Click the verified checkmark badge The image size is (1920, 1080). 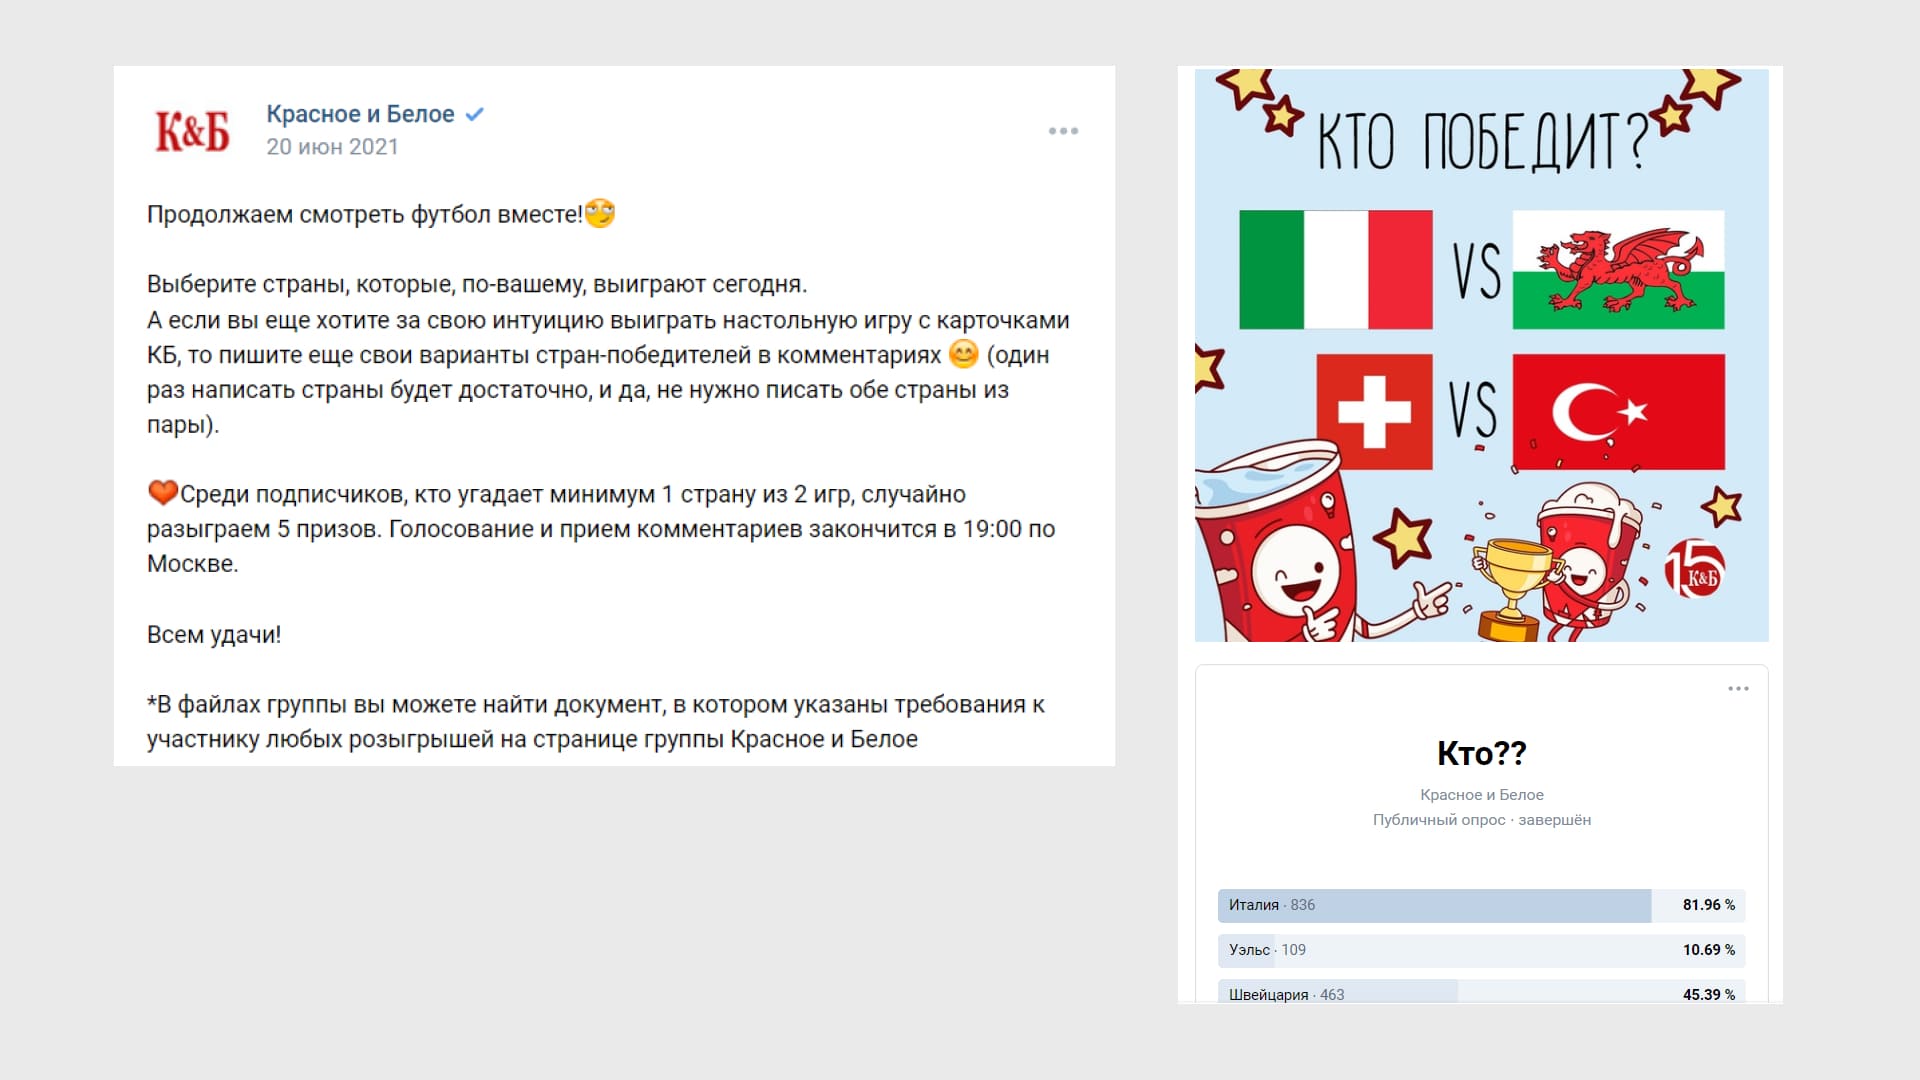[x=475, y=114]
